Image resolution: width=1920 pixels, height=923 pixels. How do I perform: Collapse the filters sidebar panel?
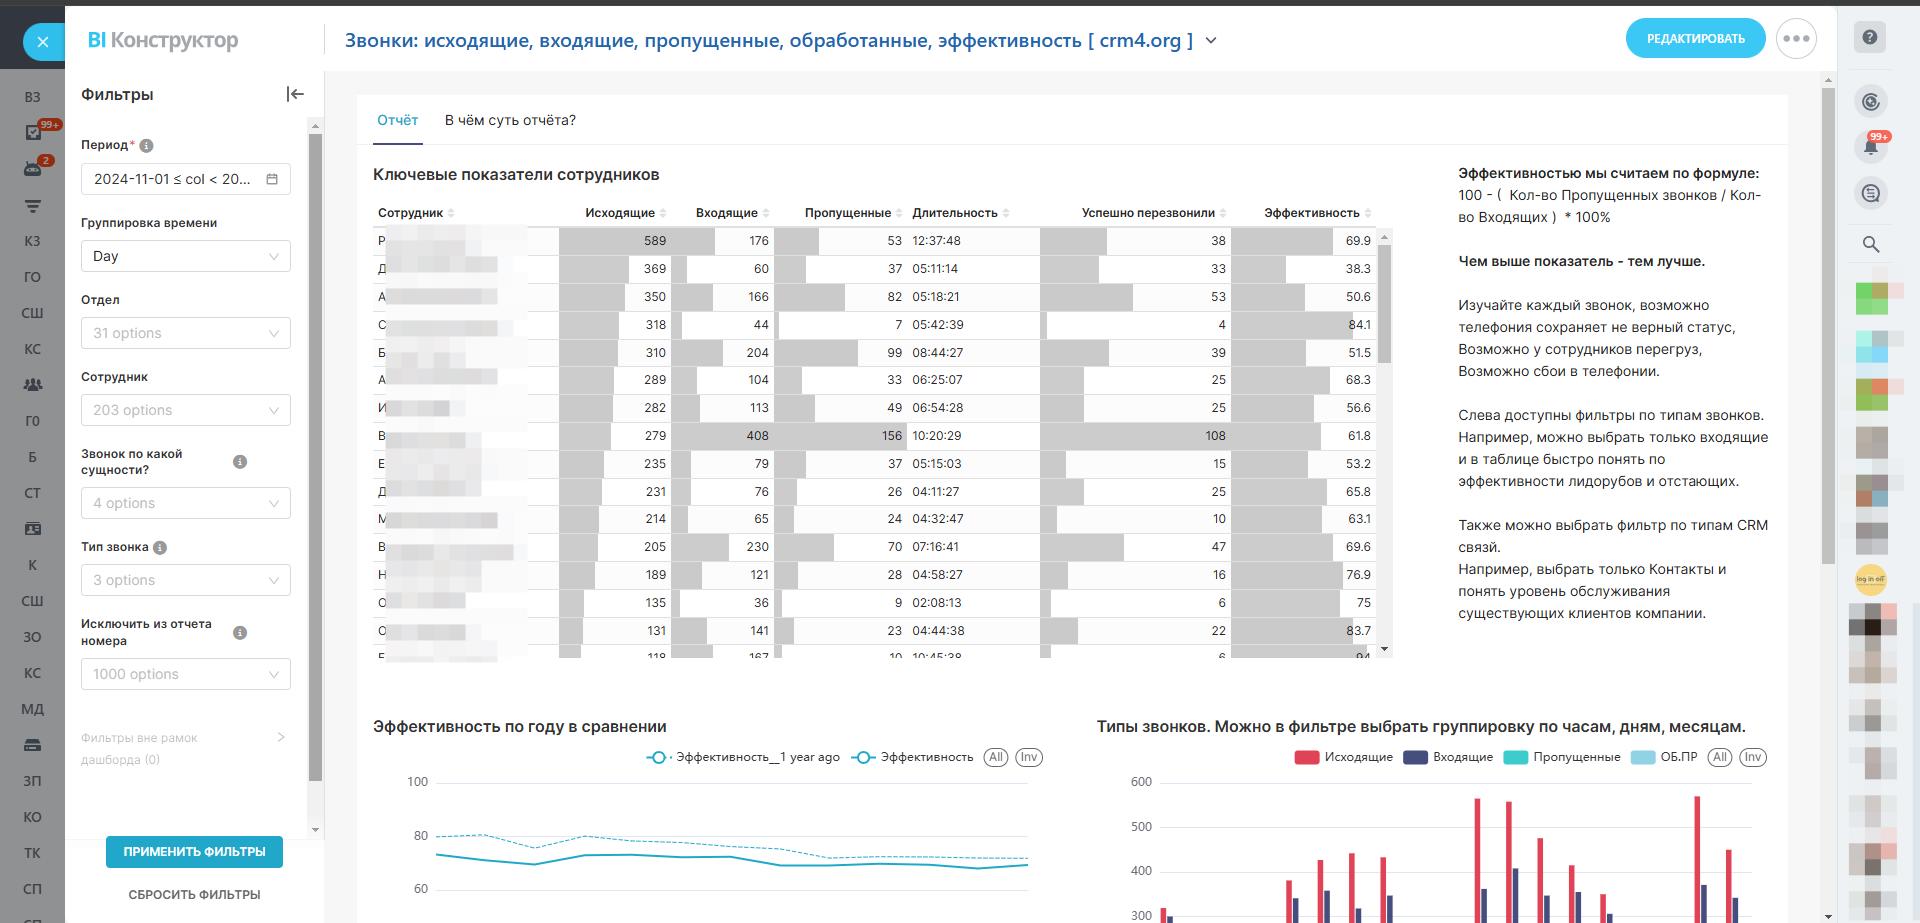tap(295, 94)
